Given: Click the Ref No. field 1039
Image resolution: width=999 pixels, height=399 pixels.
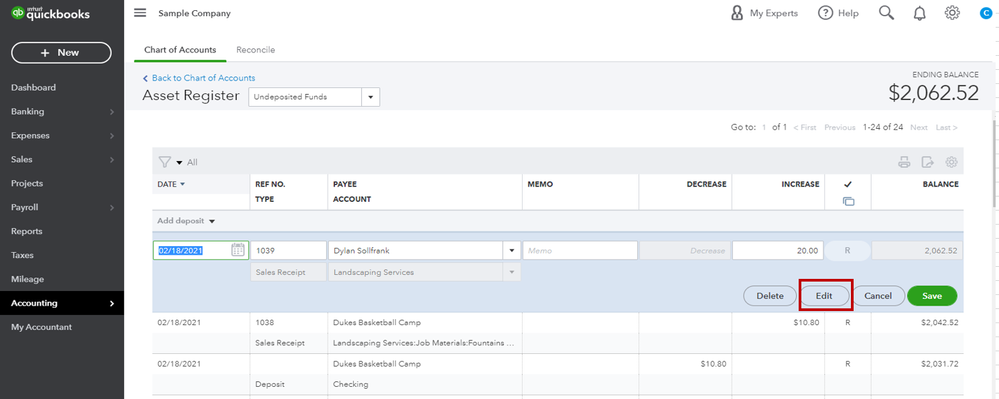Looking at the screenshot, I should coord(289,250).
